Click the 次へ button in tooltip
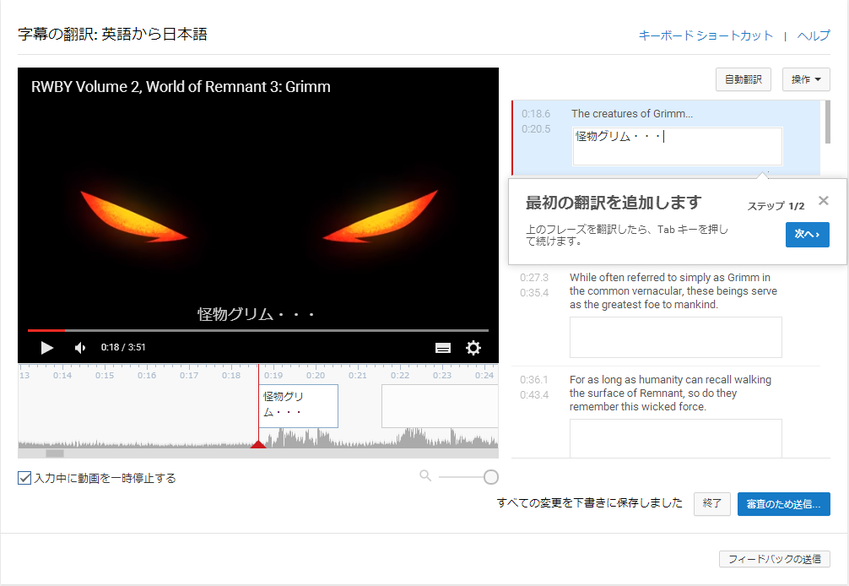 (807, 235)
